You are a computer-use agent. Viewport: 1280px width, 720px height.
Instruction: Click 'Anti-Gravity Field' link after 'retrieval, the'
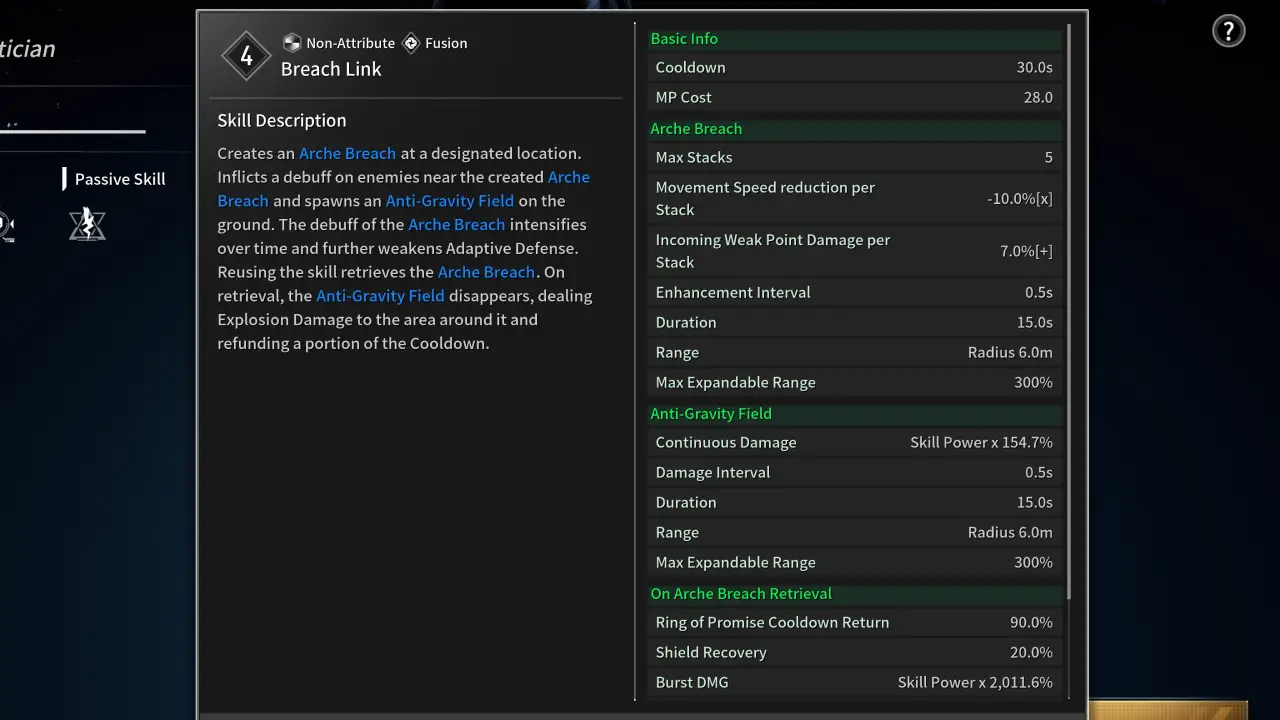point(380,296)
